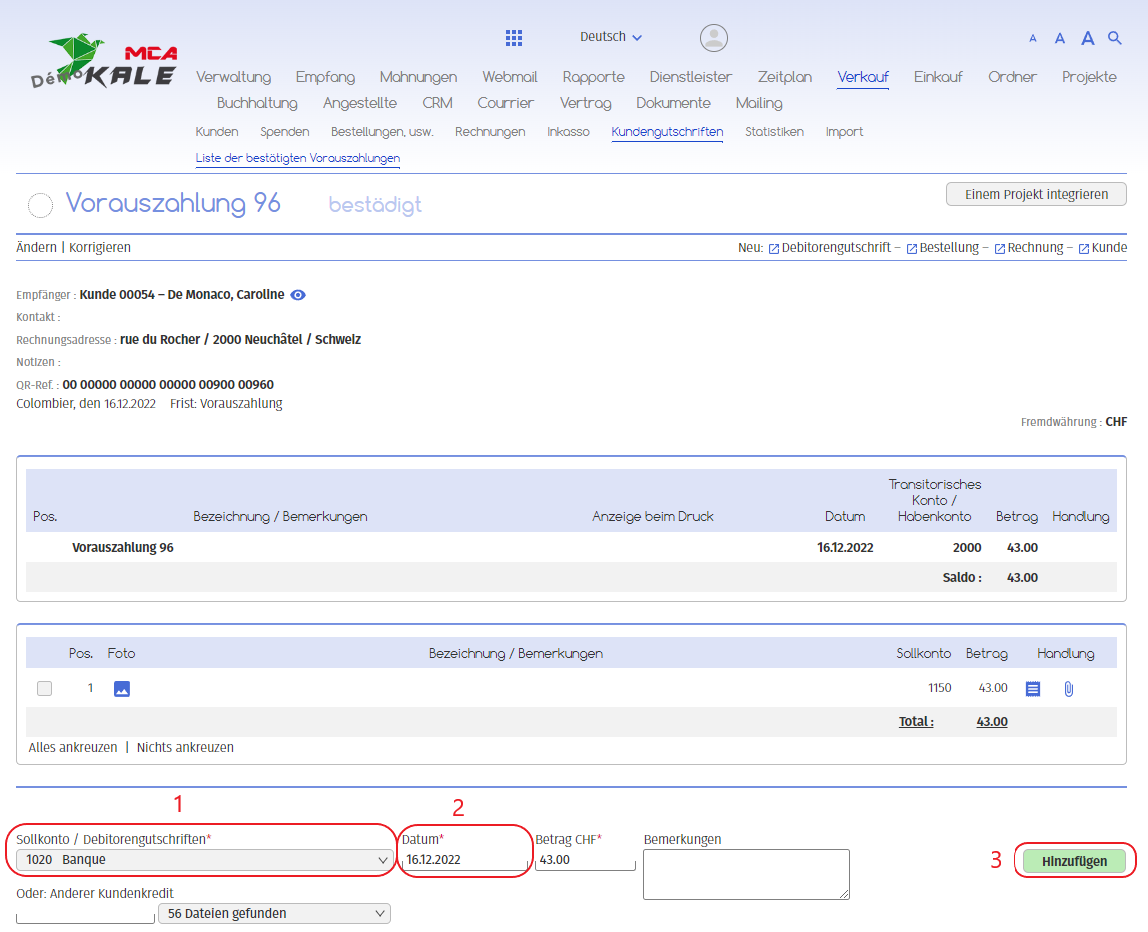Click the Ändern link
This screenshot has width=1148, height=932.
(36, 247)
